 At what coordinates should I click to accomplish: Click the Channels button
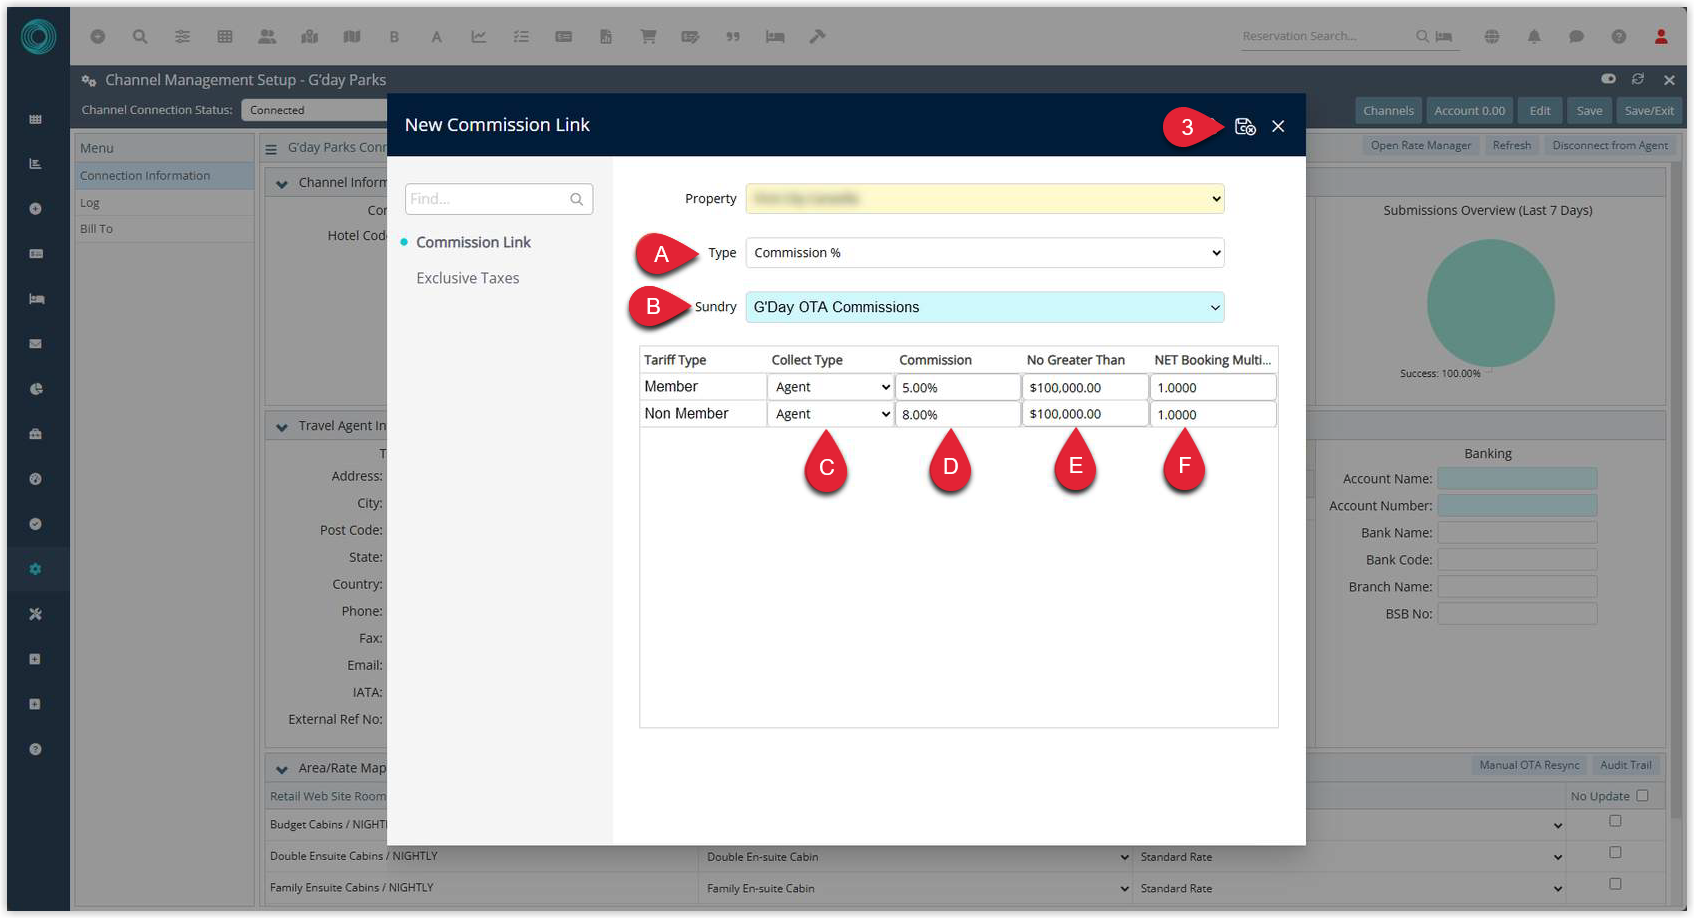(x=1388, y=111)
